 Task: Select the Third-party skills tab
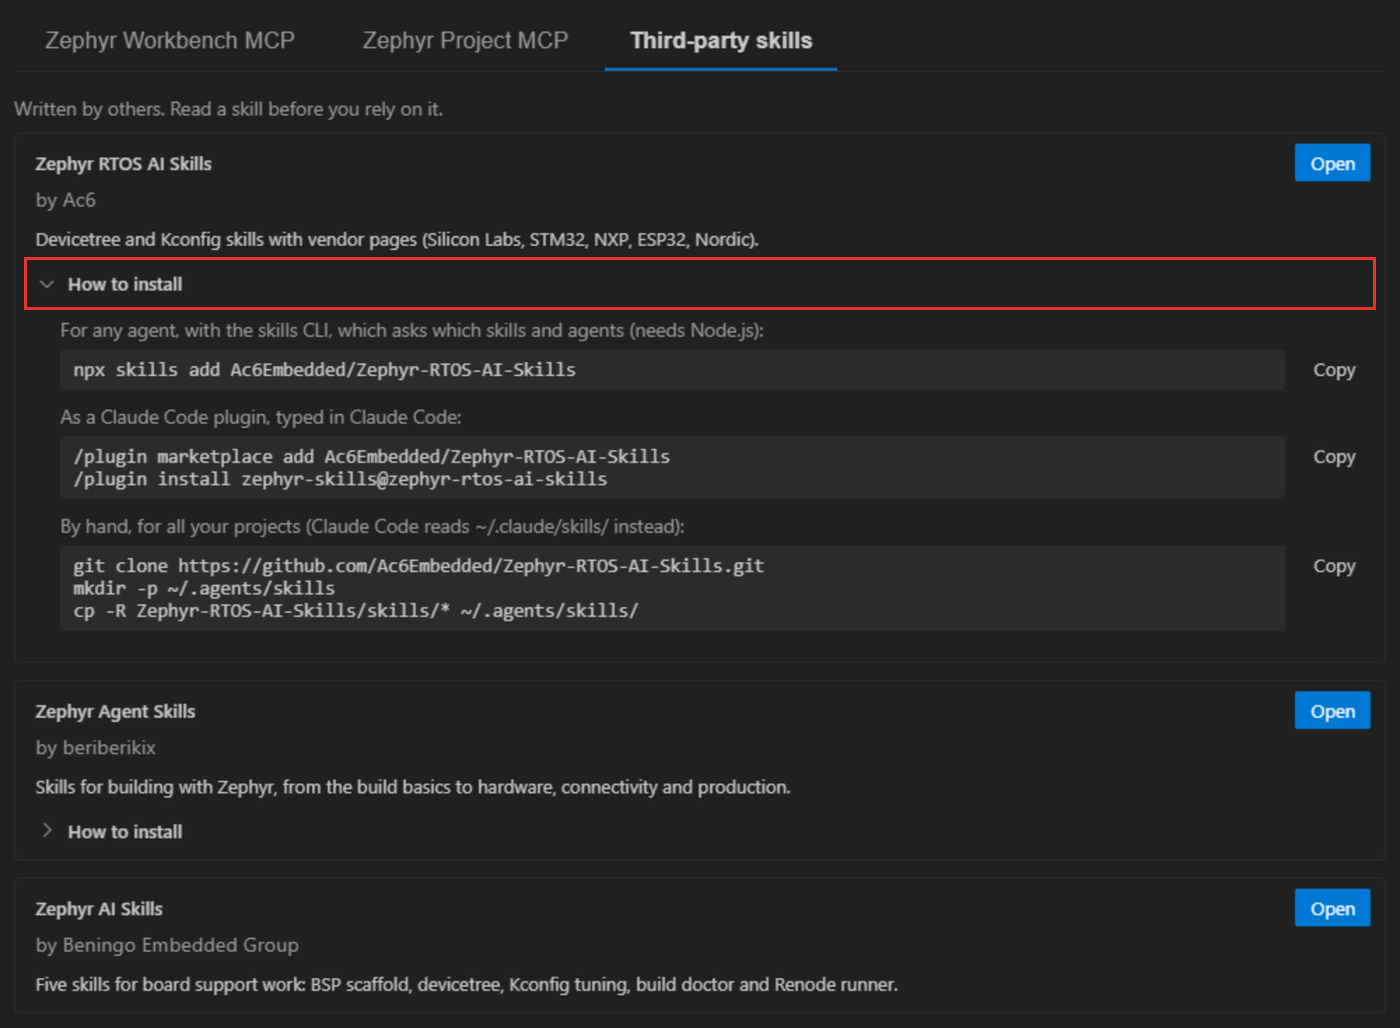(x=721, y=40)
